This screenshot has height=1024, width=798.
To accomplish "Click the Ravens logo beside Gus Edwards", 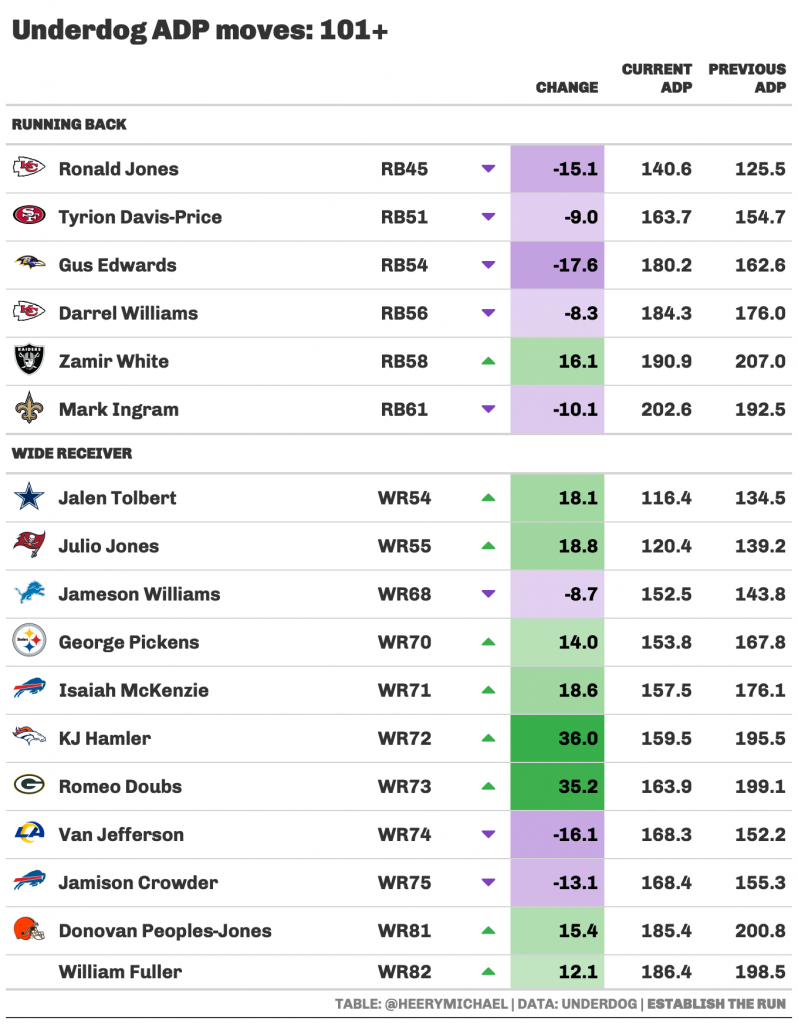I will [x=29, y=263].
